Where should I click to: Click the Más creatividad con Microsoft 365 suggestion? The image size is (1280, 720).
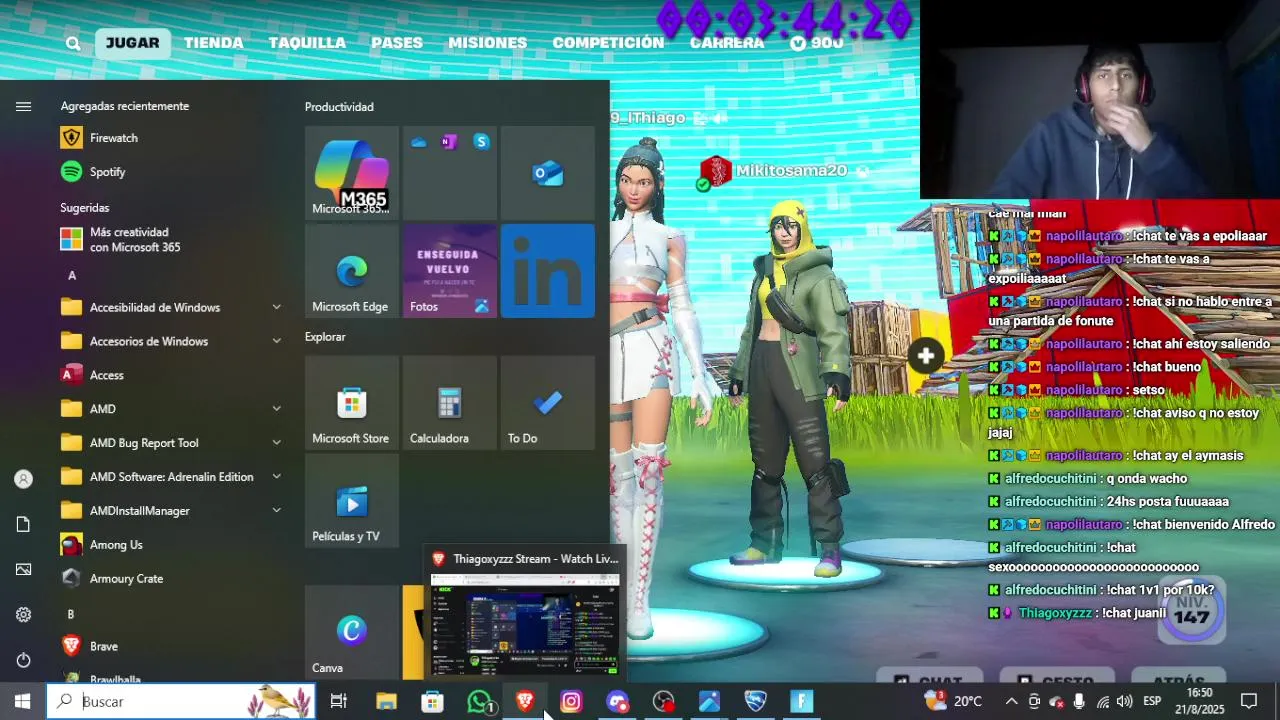(170, 240)
